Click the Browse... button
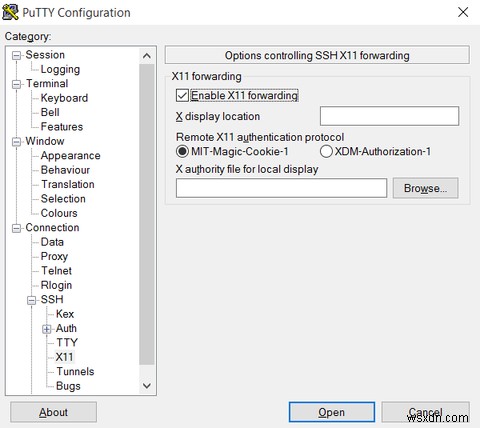480x428 pixels. pos(425,188)
